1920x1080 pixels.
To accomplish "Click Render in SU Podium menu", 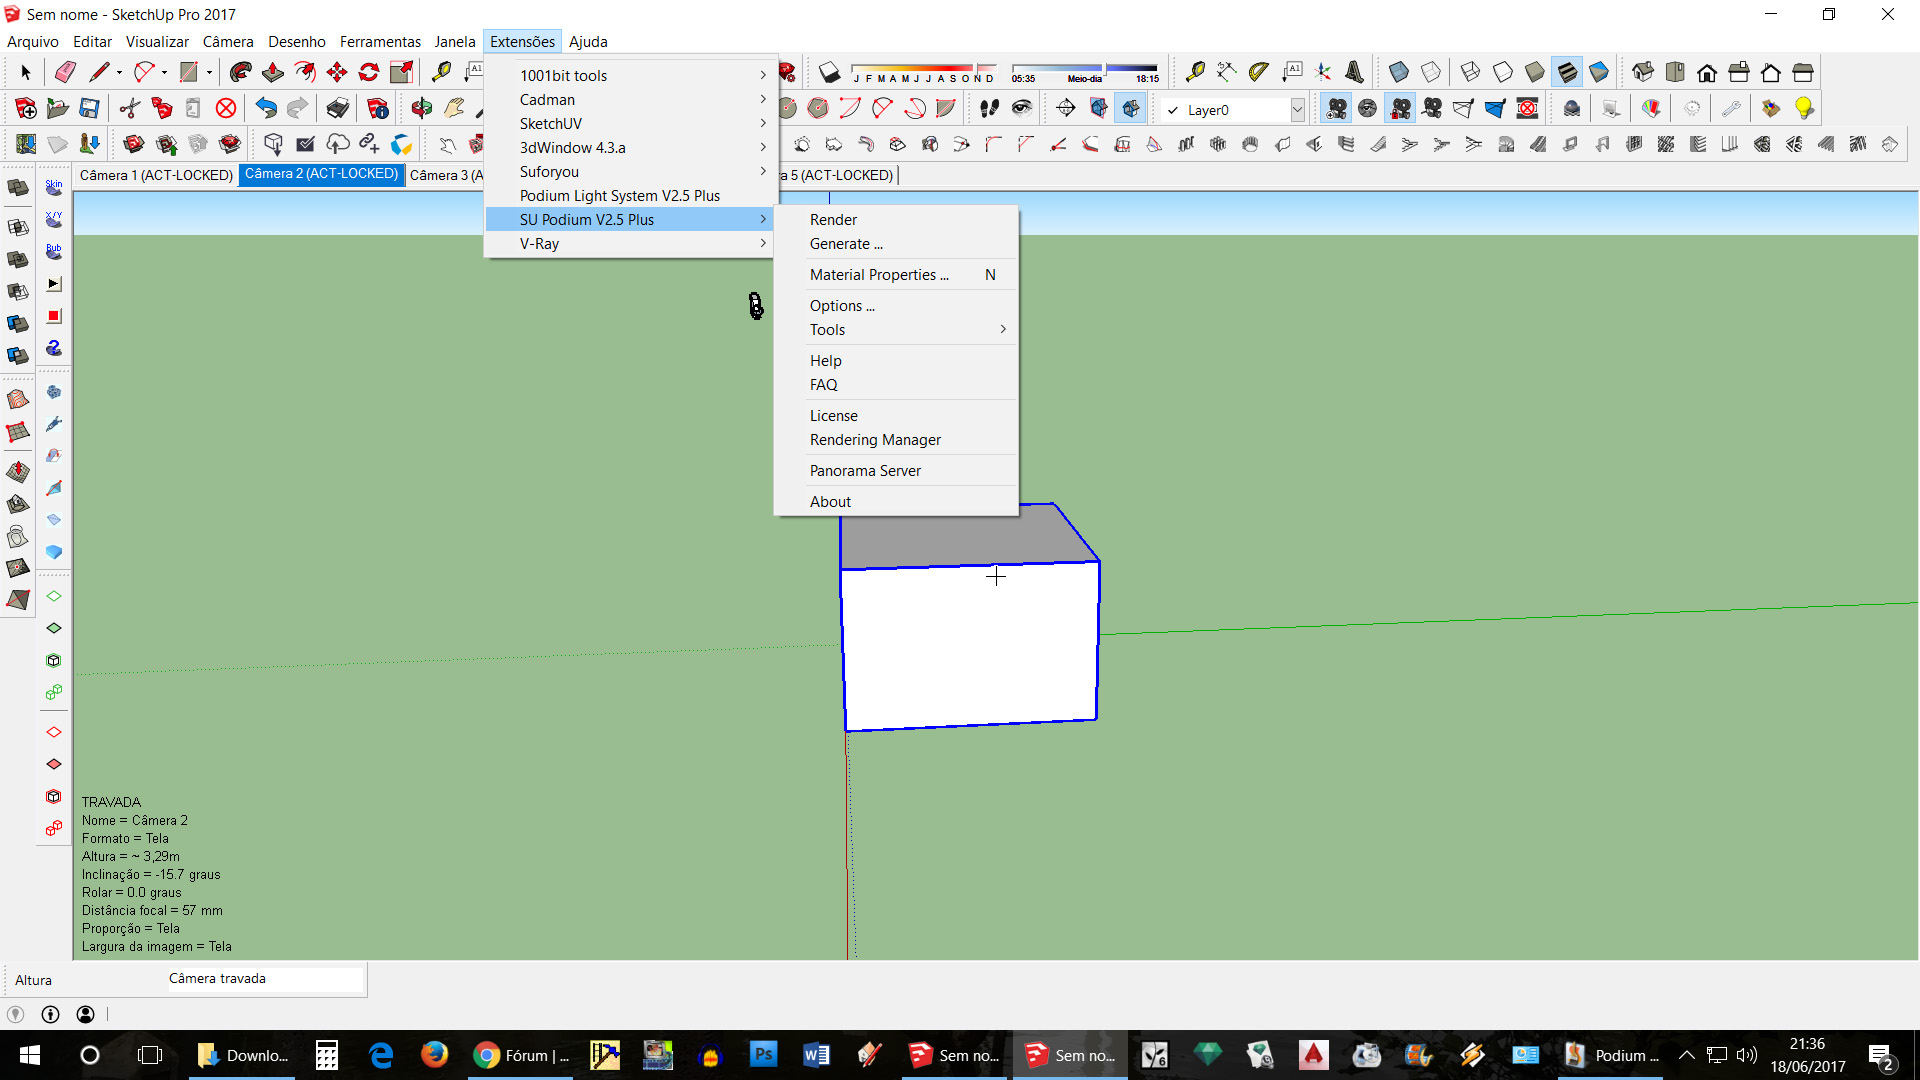I will tap(896, 220).
